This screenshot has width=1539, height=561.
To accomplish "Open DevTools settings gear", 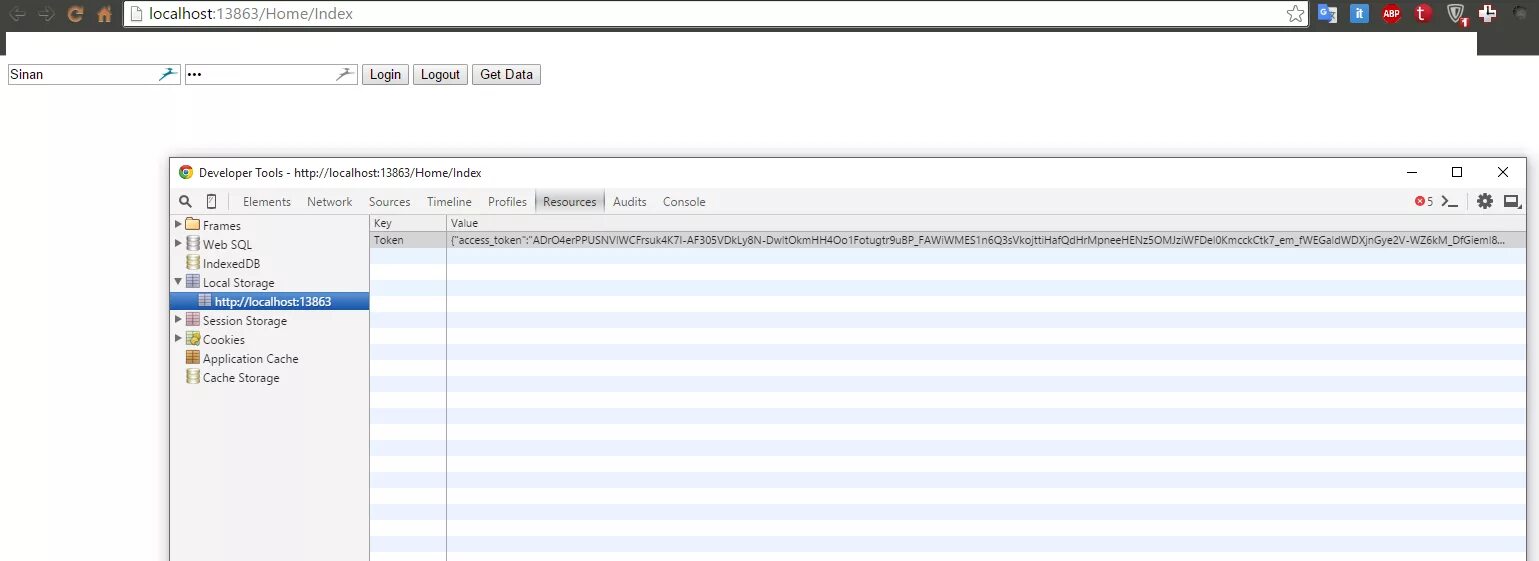I will coord(1485,201).
